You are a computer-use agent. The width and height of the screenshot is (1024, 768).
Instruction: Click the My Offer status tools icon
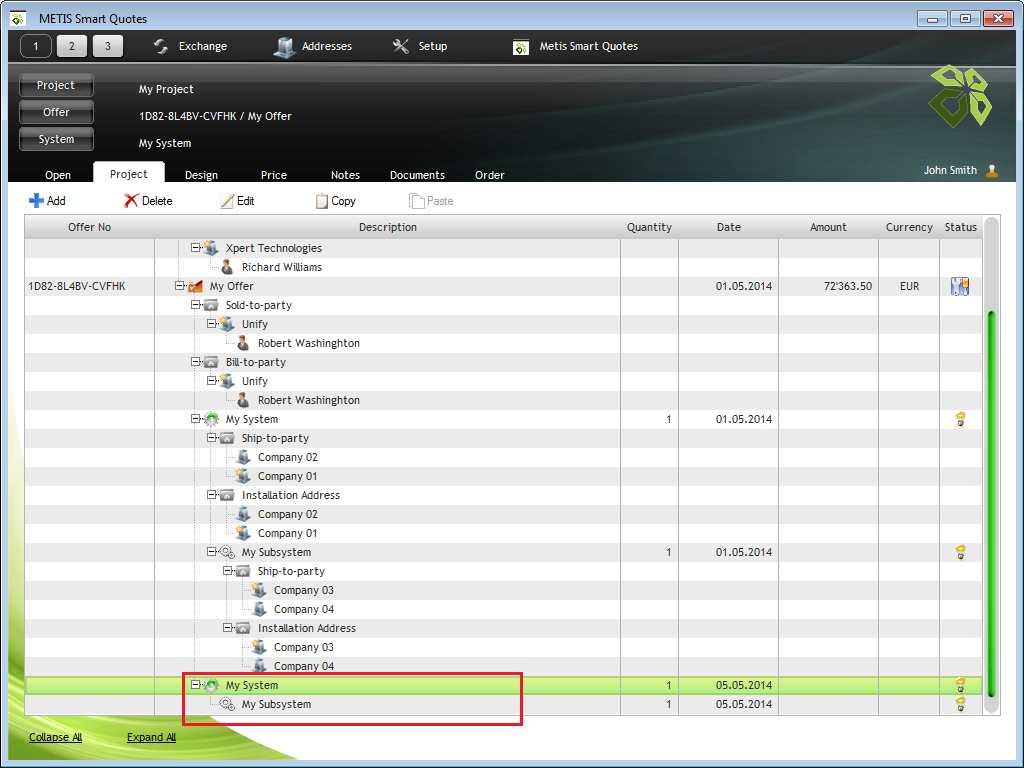(959, 286)
